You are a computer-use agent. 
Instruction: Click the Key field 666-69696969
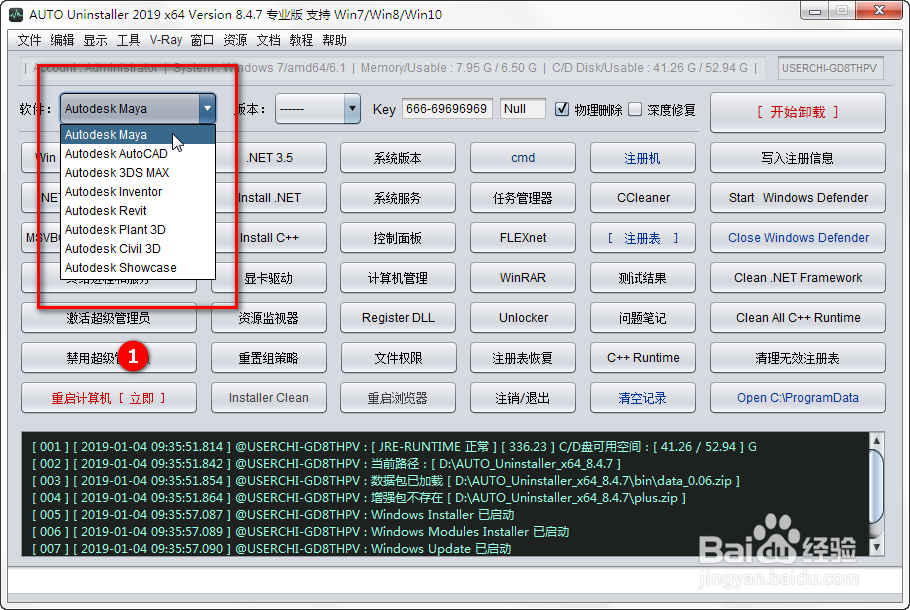[447, 109]
